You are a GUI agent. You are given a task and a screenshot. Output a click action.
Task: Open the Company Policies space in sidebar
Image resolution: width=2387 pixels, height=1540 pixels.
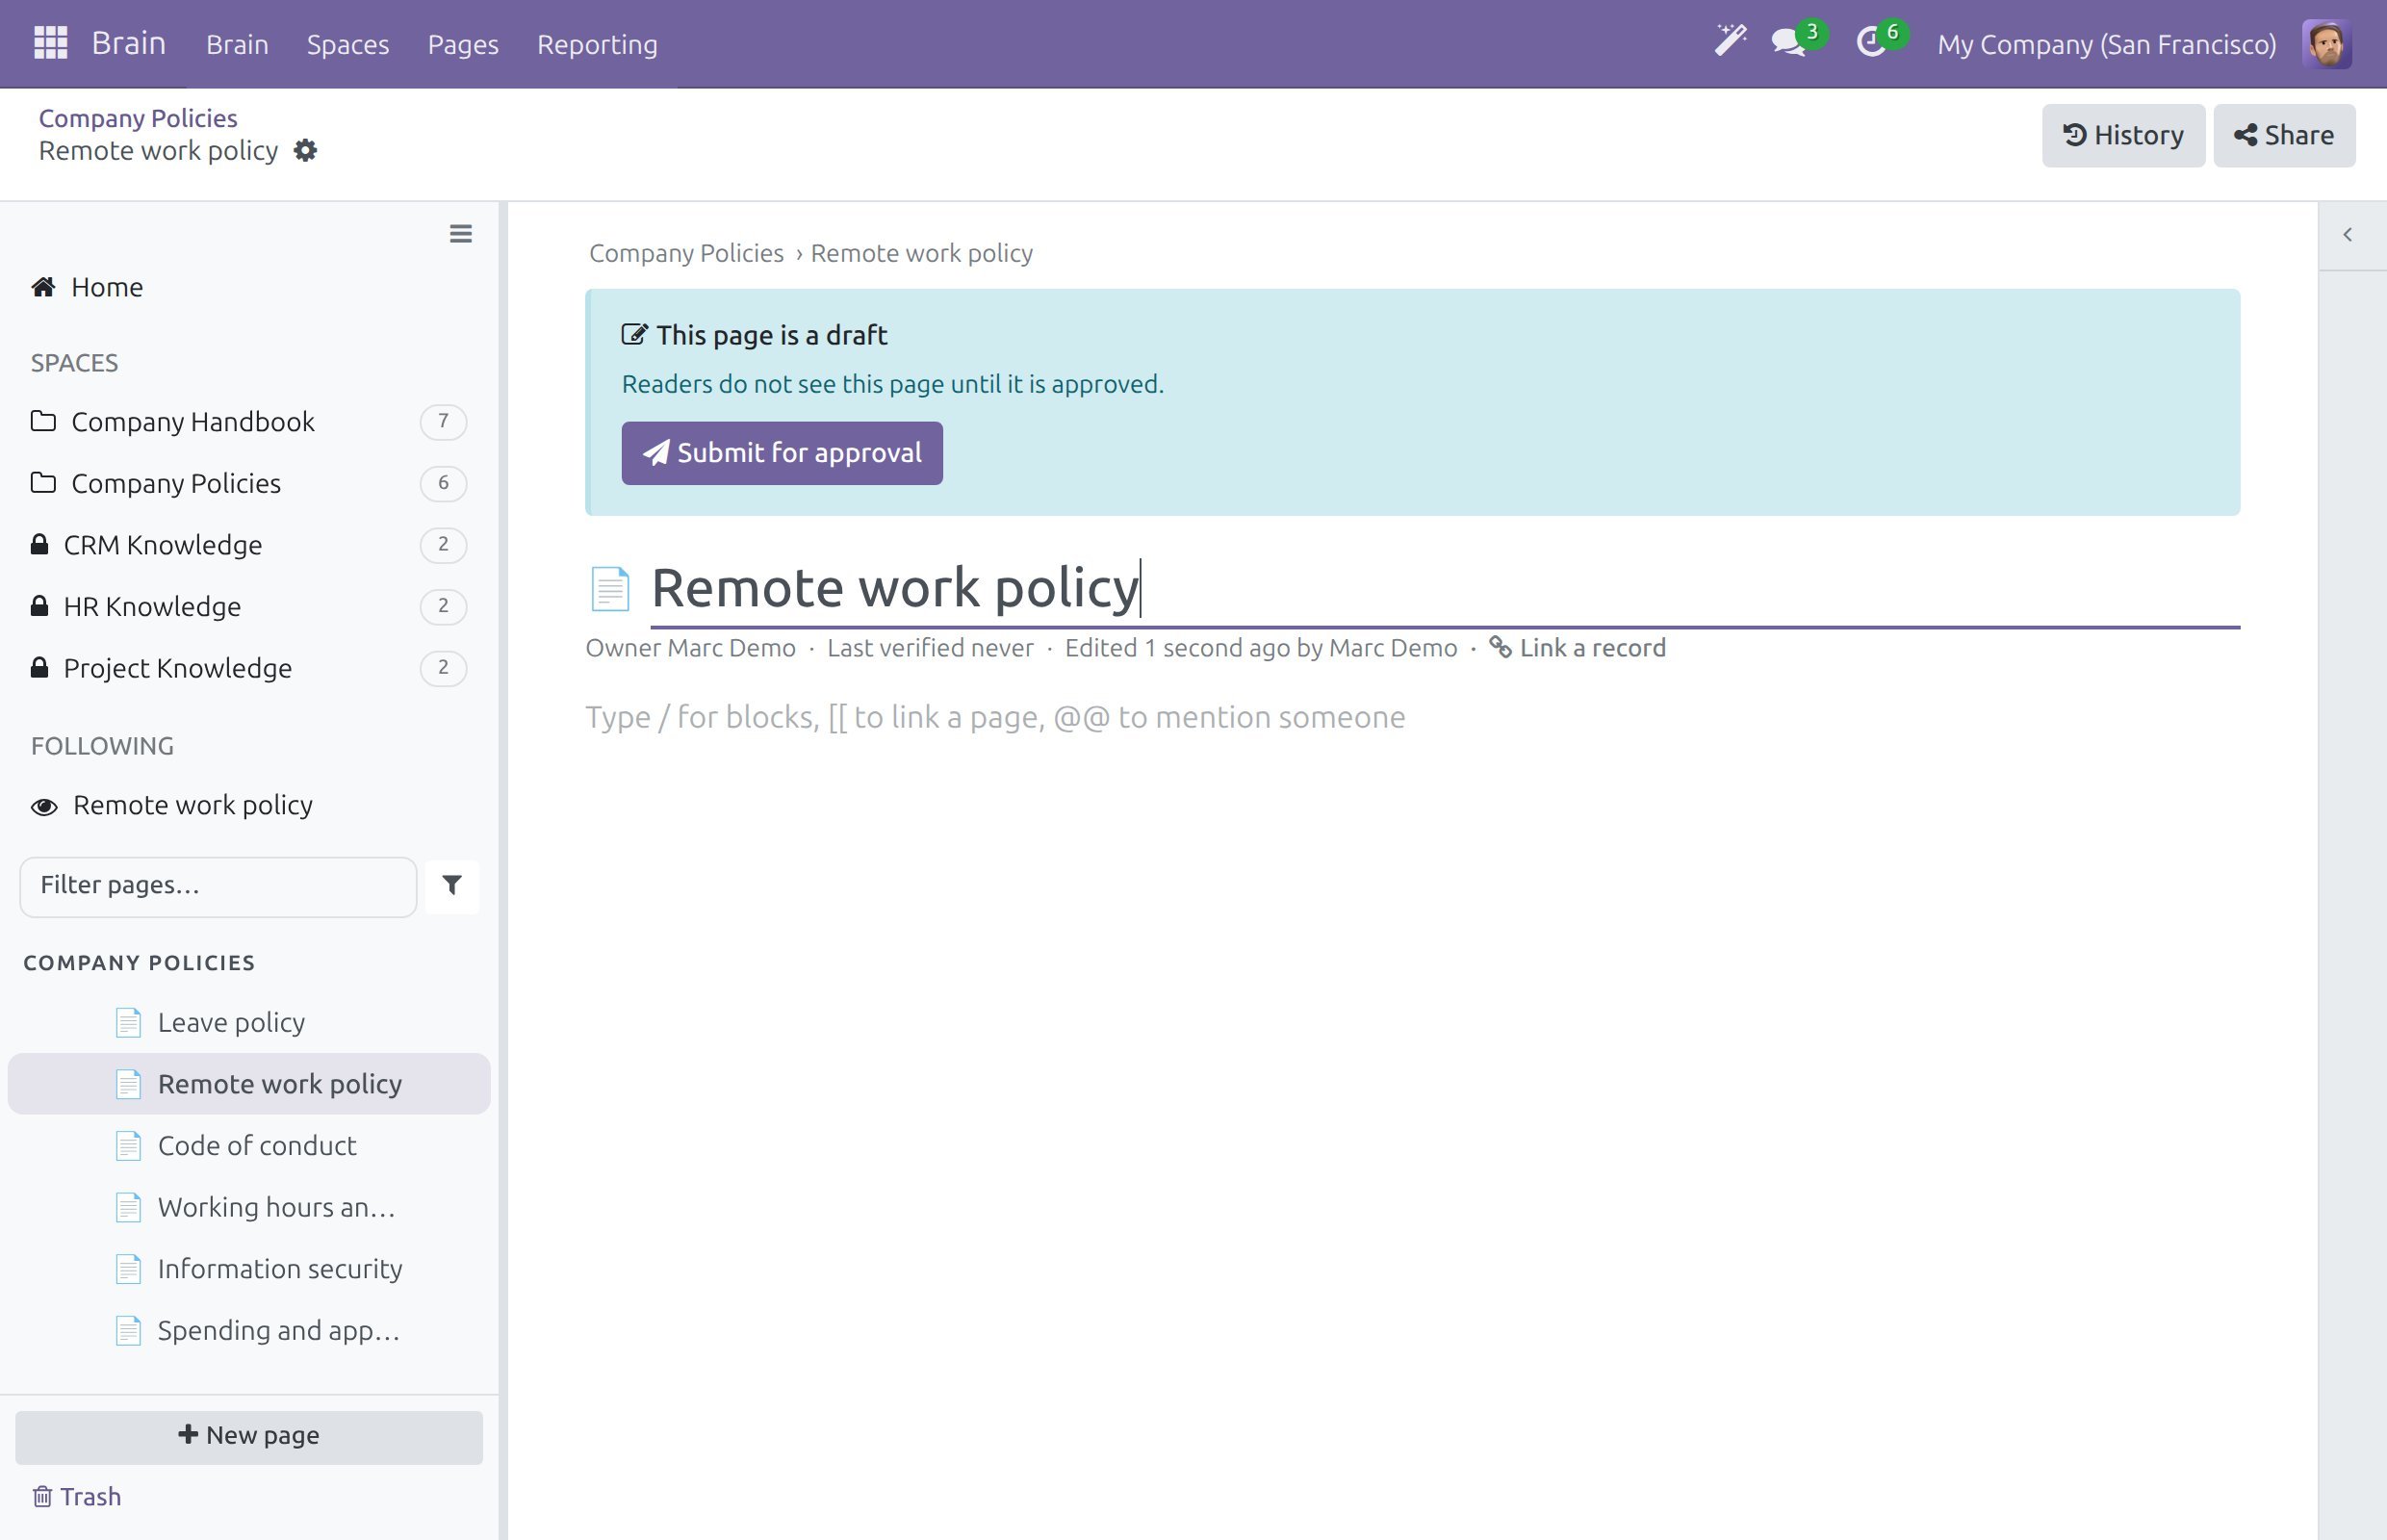point(249,484)
